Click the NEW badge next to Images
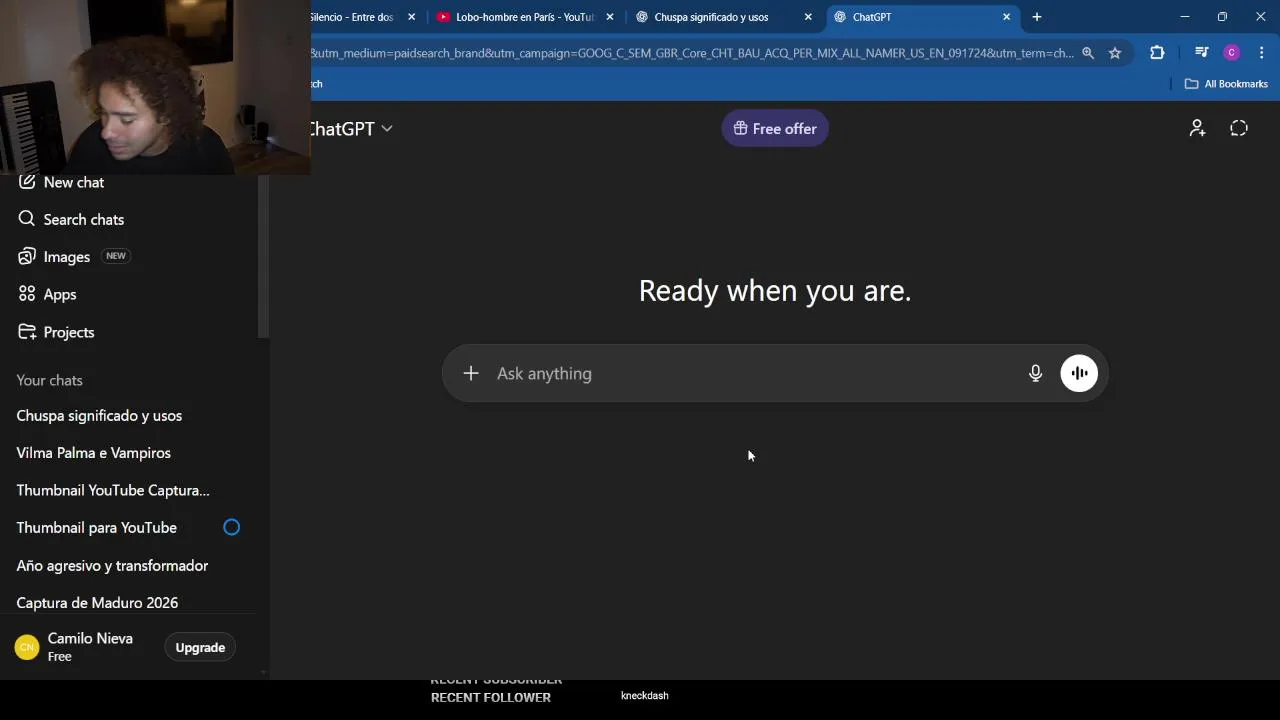 tap(116, 256)
